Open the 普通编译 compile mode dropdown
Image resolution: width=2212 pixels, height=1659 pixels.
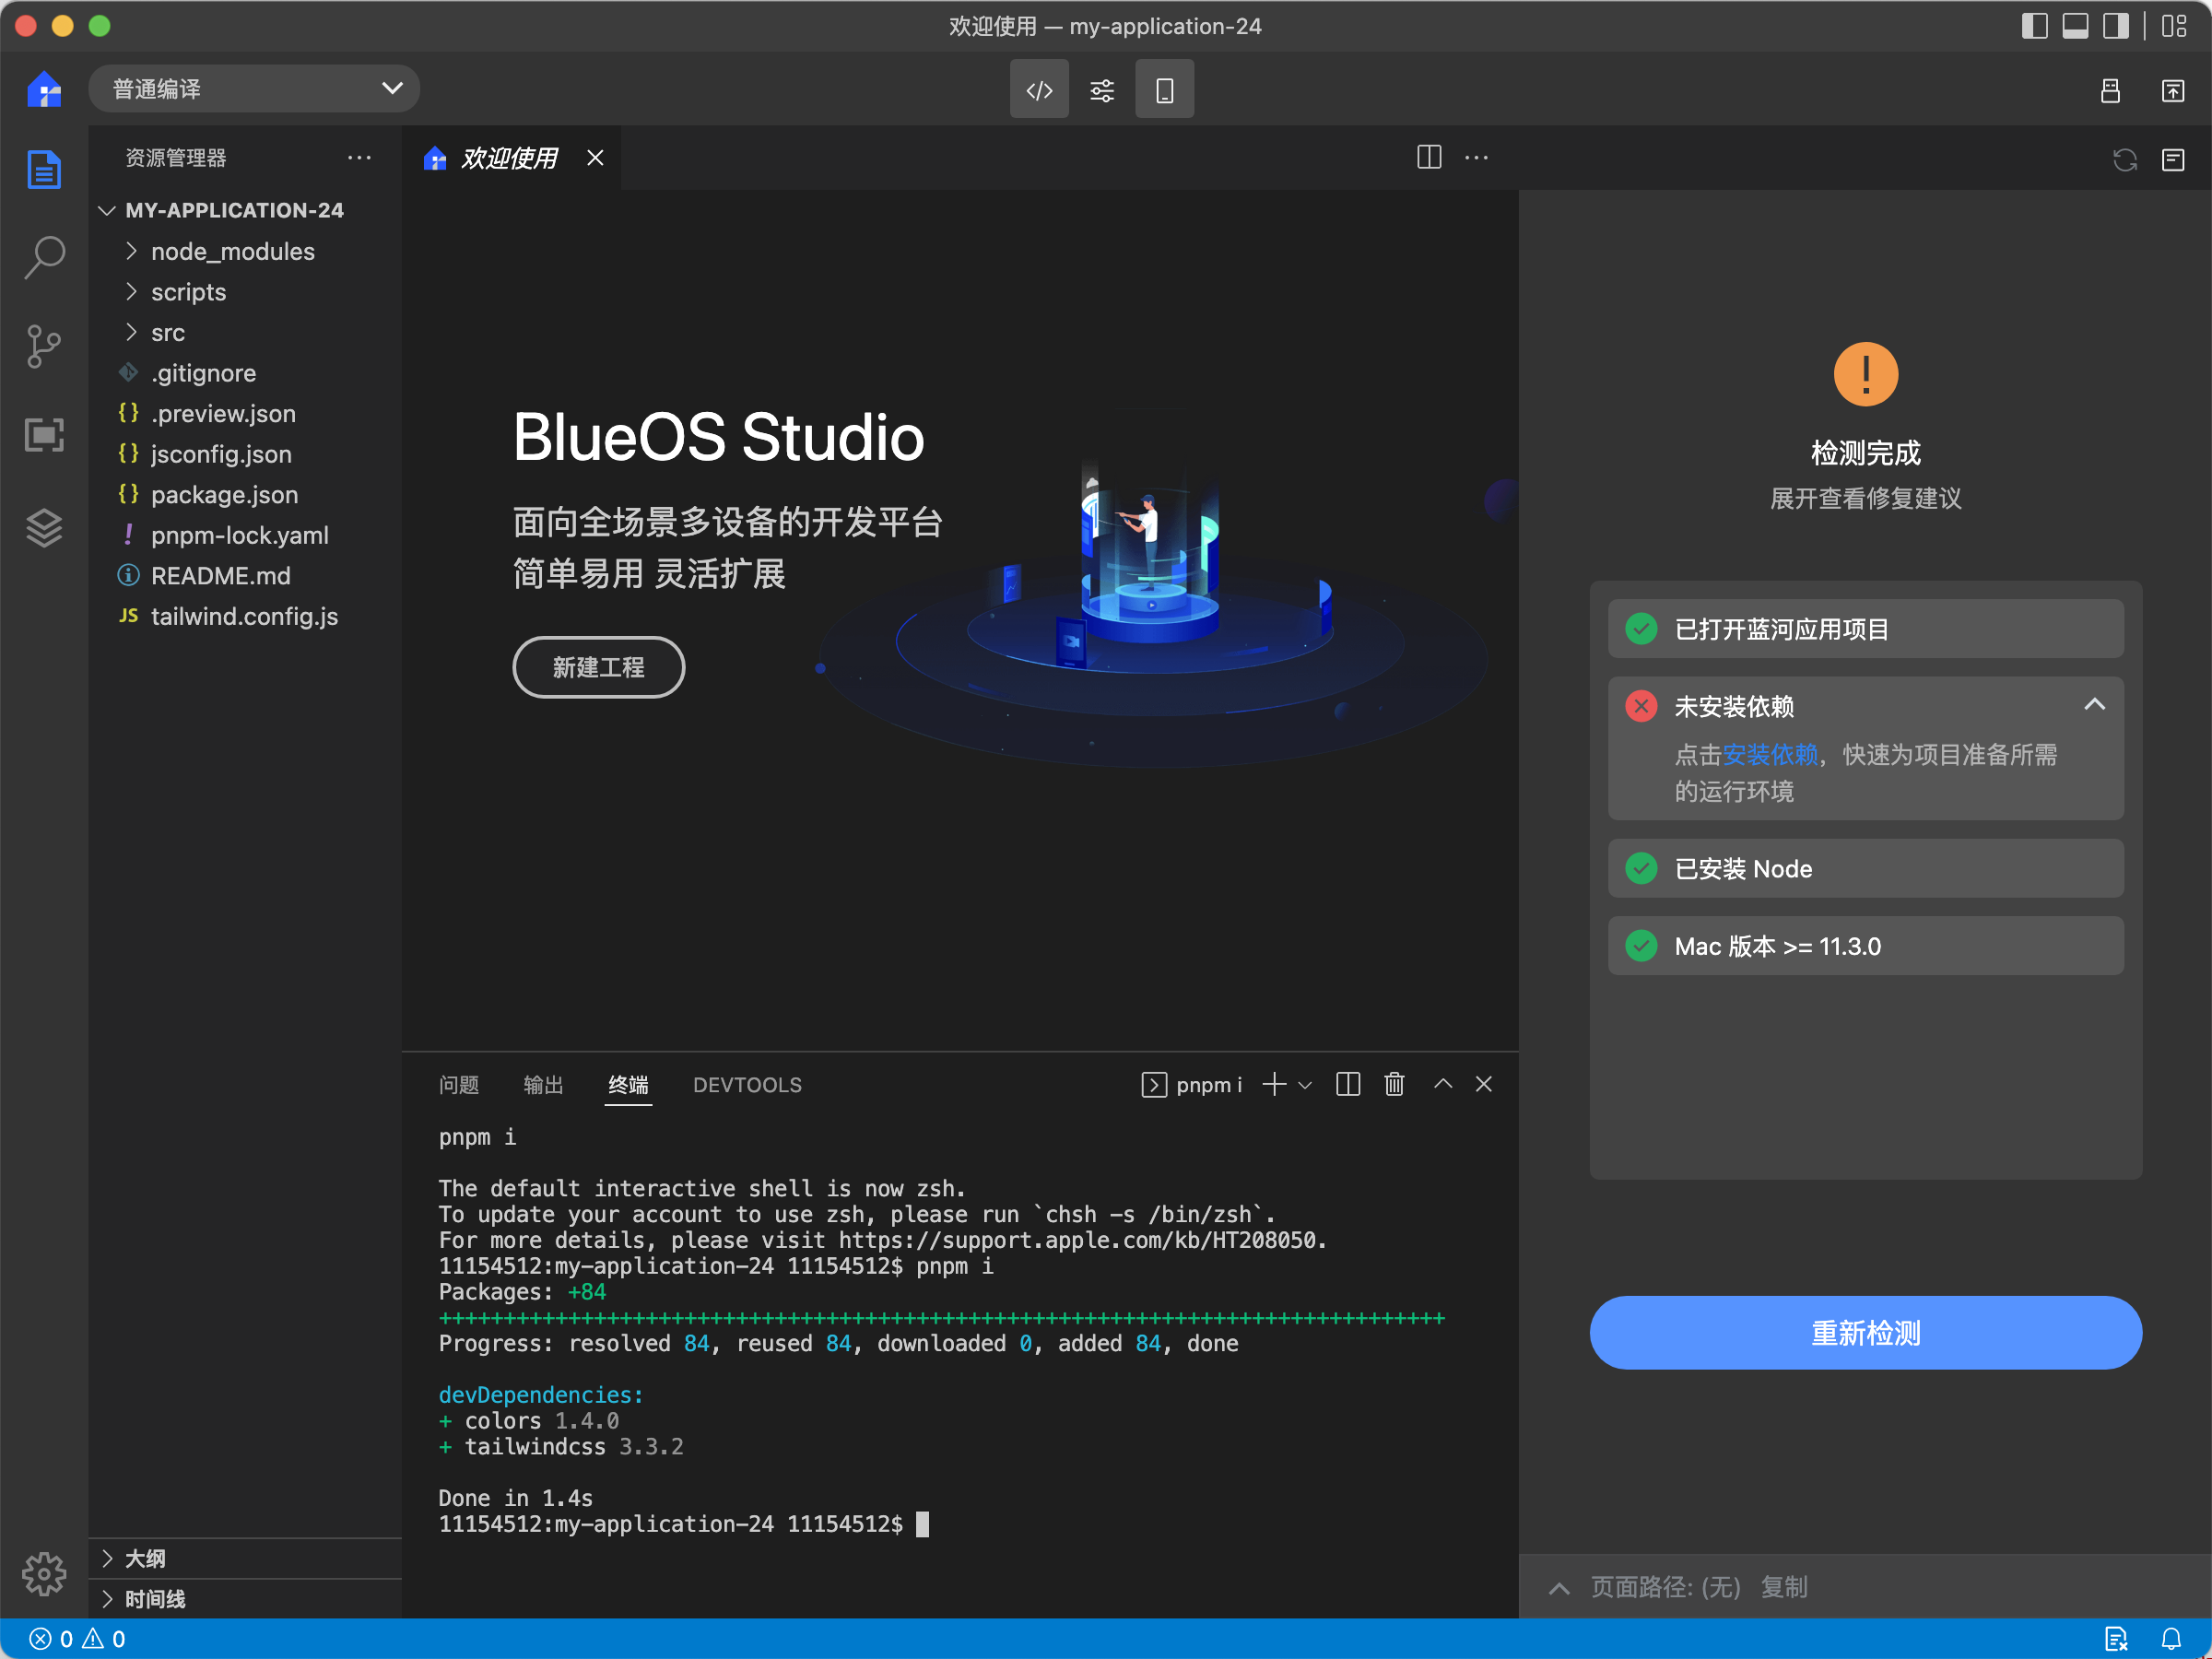(x=254, y=89)
